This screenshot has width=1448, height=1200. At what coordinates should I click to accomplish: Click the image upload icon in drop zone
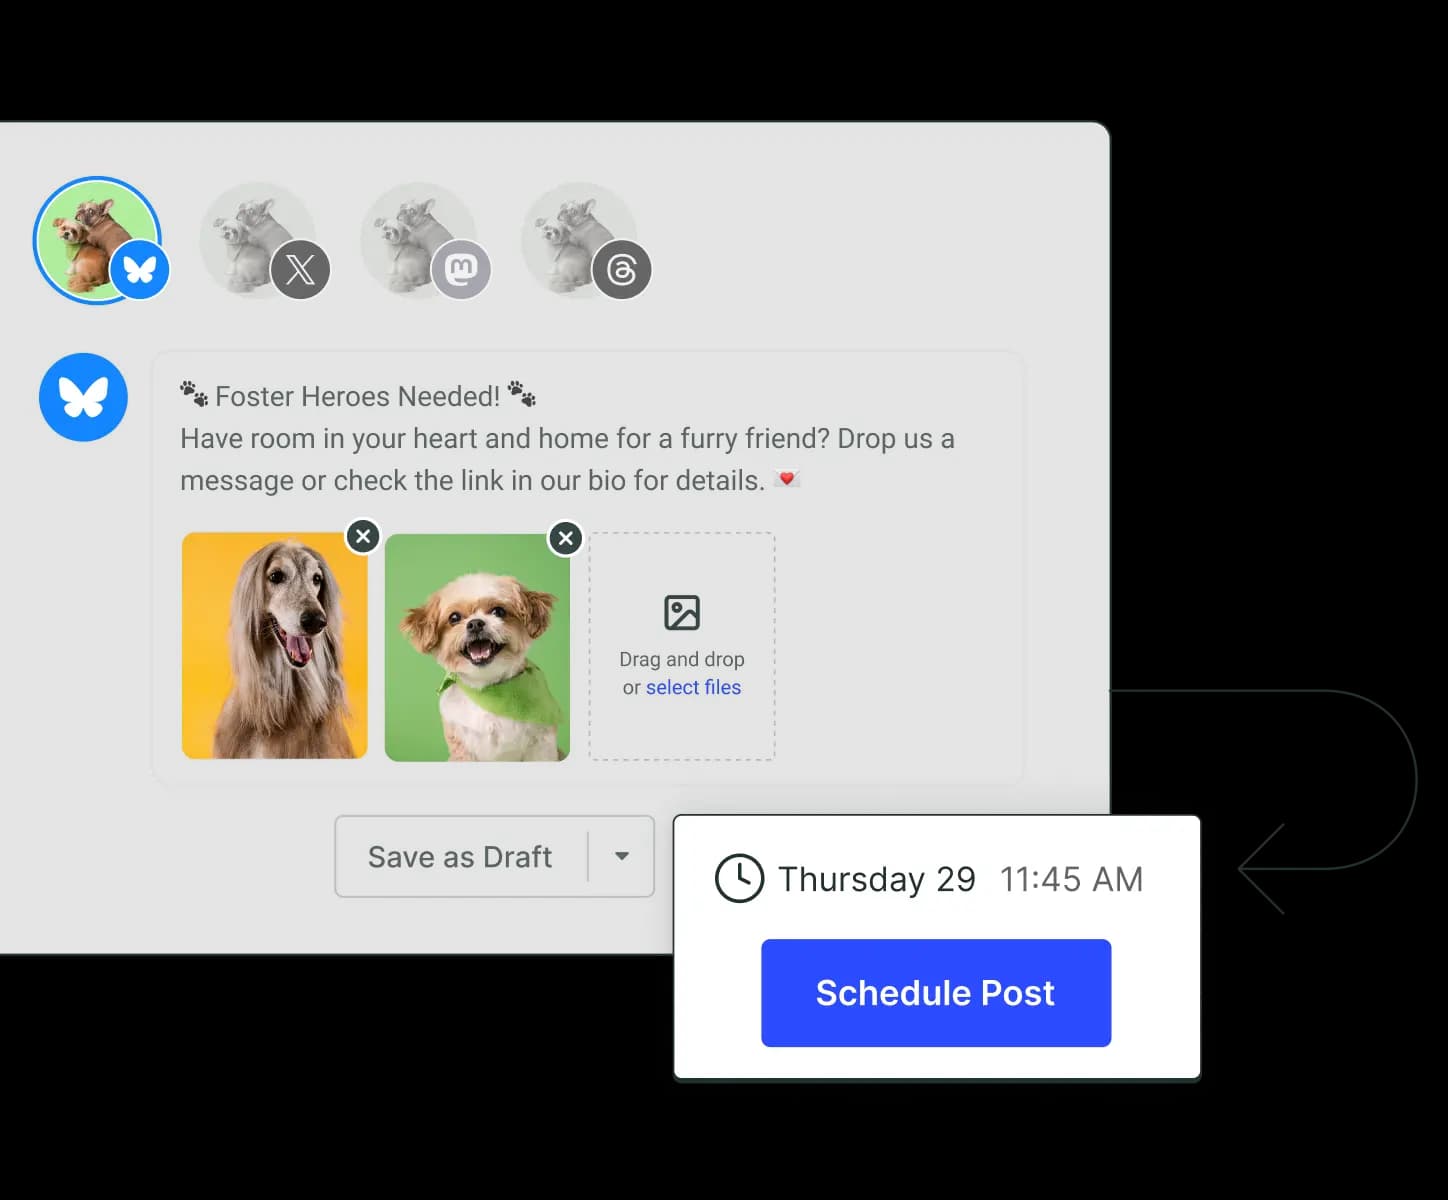[681, 613]
